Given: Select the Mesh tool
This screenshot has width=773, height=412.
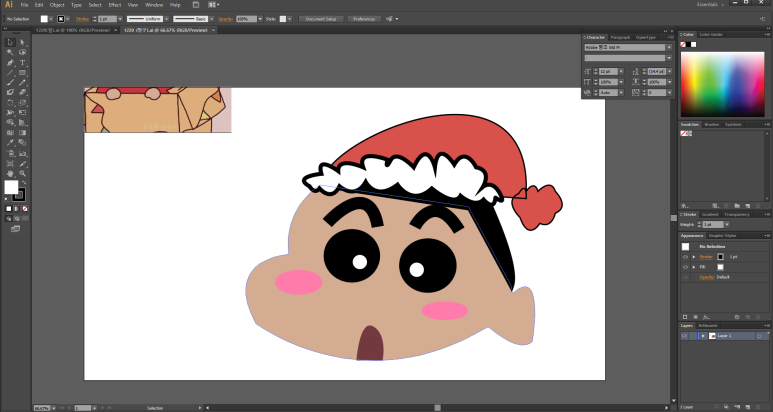Looking at the screenshot, I should click(10, 133).
